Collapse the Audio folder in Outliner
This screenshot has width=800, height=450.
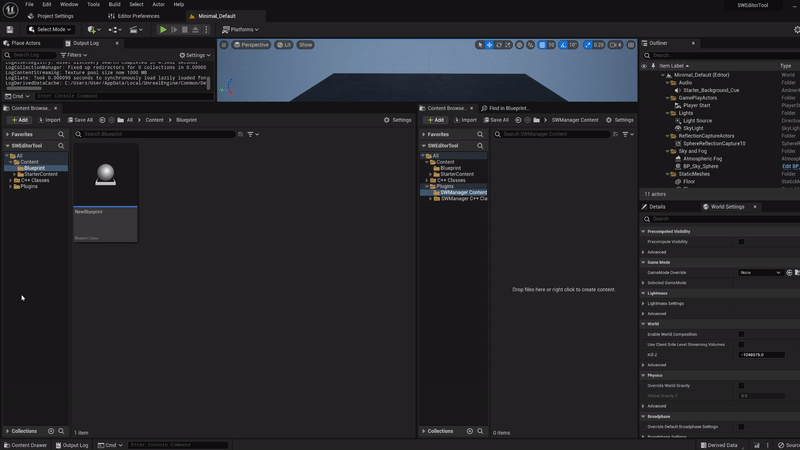pos(667,83)
